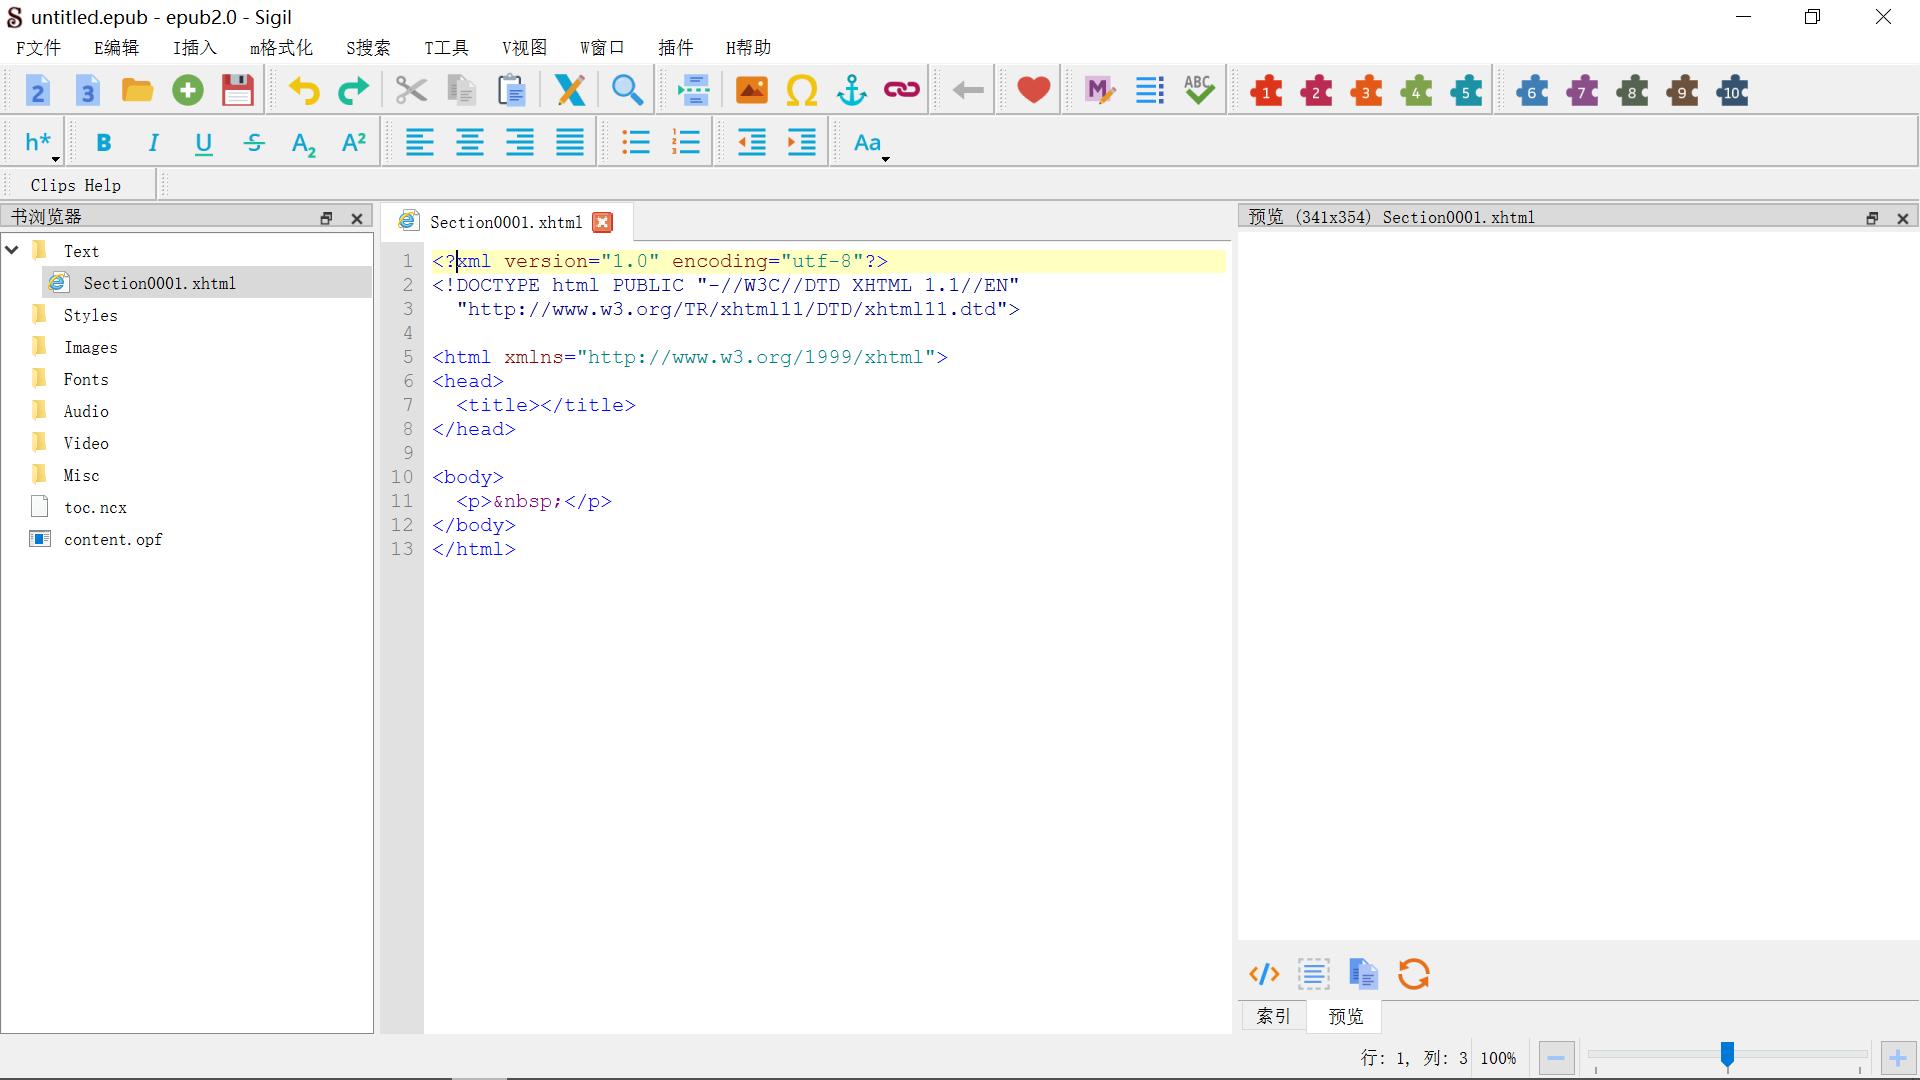1920x1080 pixels.
Task: Refresh the preview with orange arrows icon
Action: 1413,974
